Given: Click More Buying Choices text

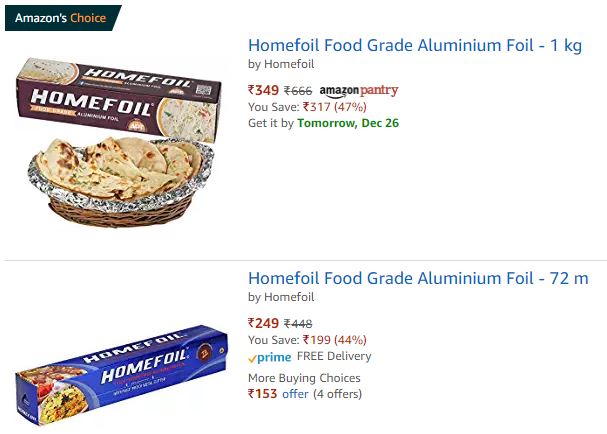Looking at the screenshot, I should (x=304, y=378).
